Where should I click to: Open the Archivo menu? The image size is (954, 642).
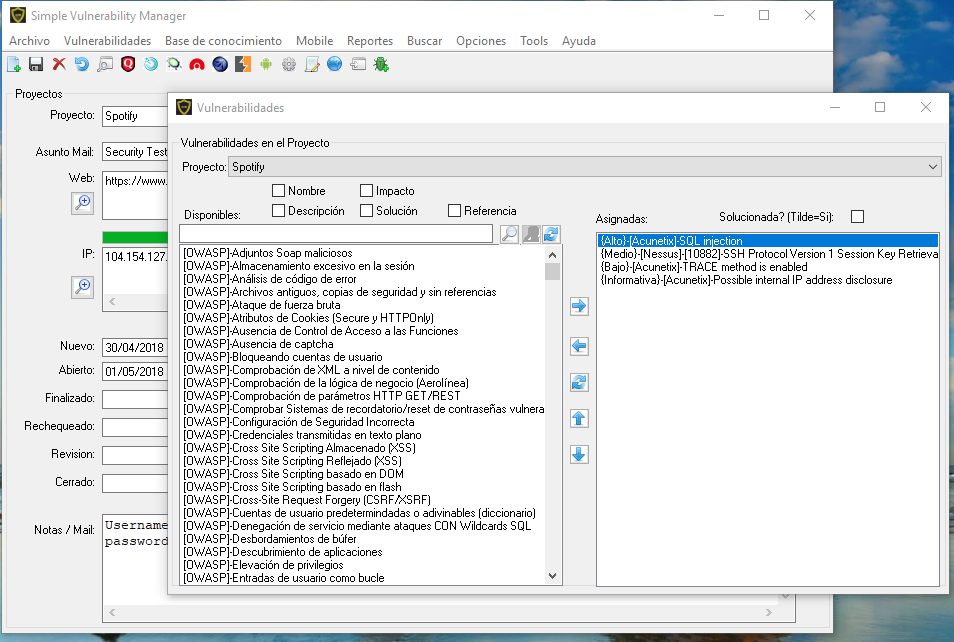click(29, 41)
